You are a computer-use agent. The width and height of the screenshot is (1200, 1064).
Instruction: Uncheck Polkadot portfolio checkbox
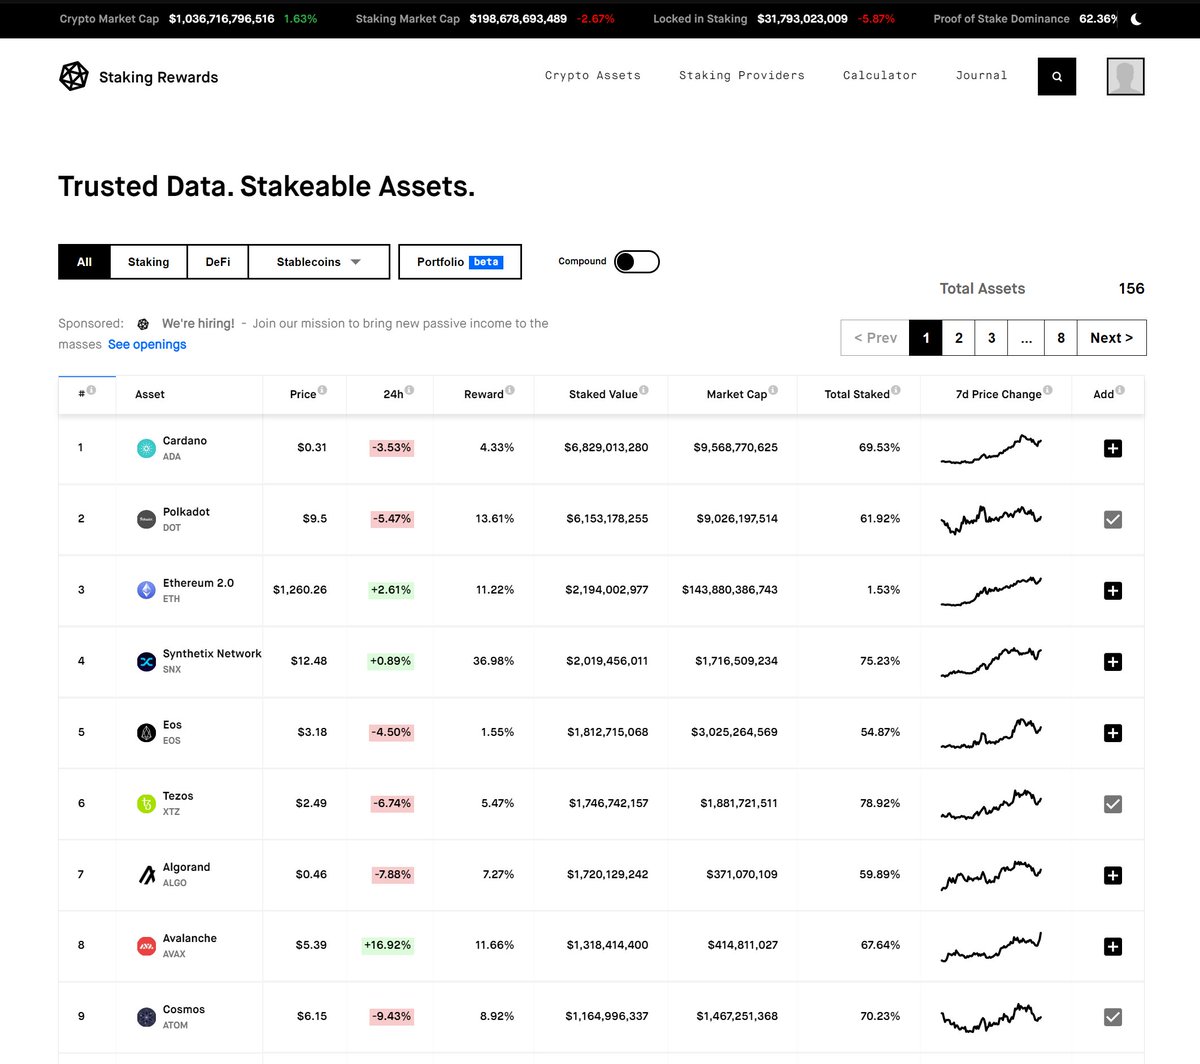click(x=1112, y=519)
